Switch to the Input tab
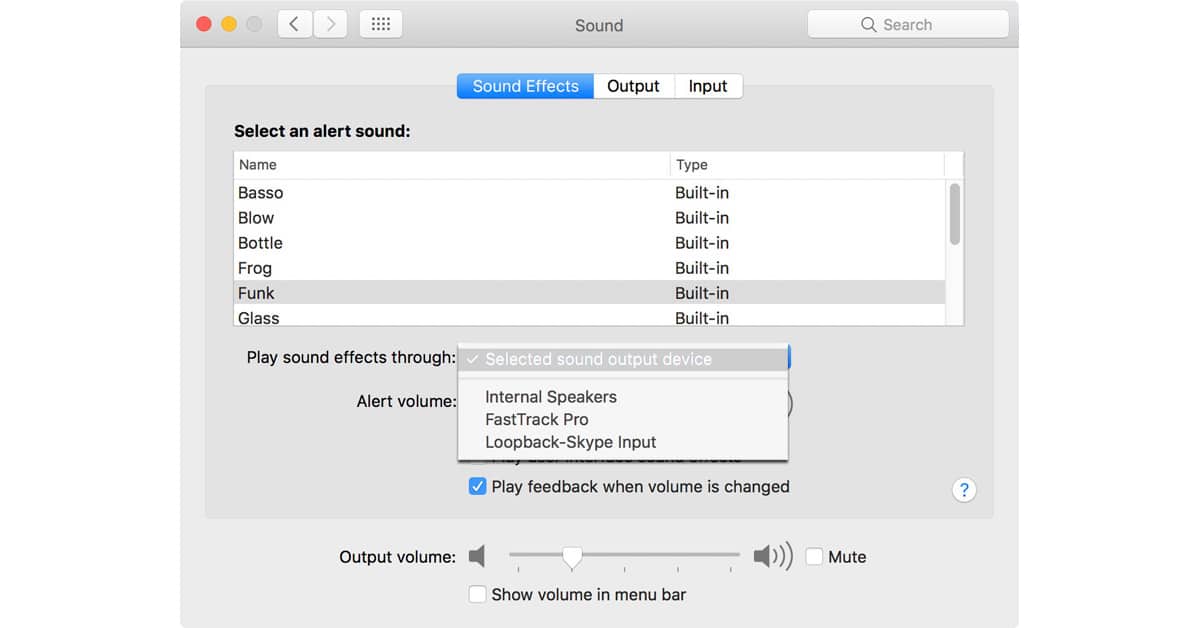 708,86
